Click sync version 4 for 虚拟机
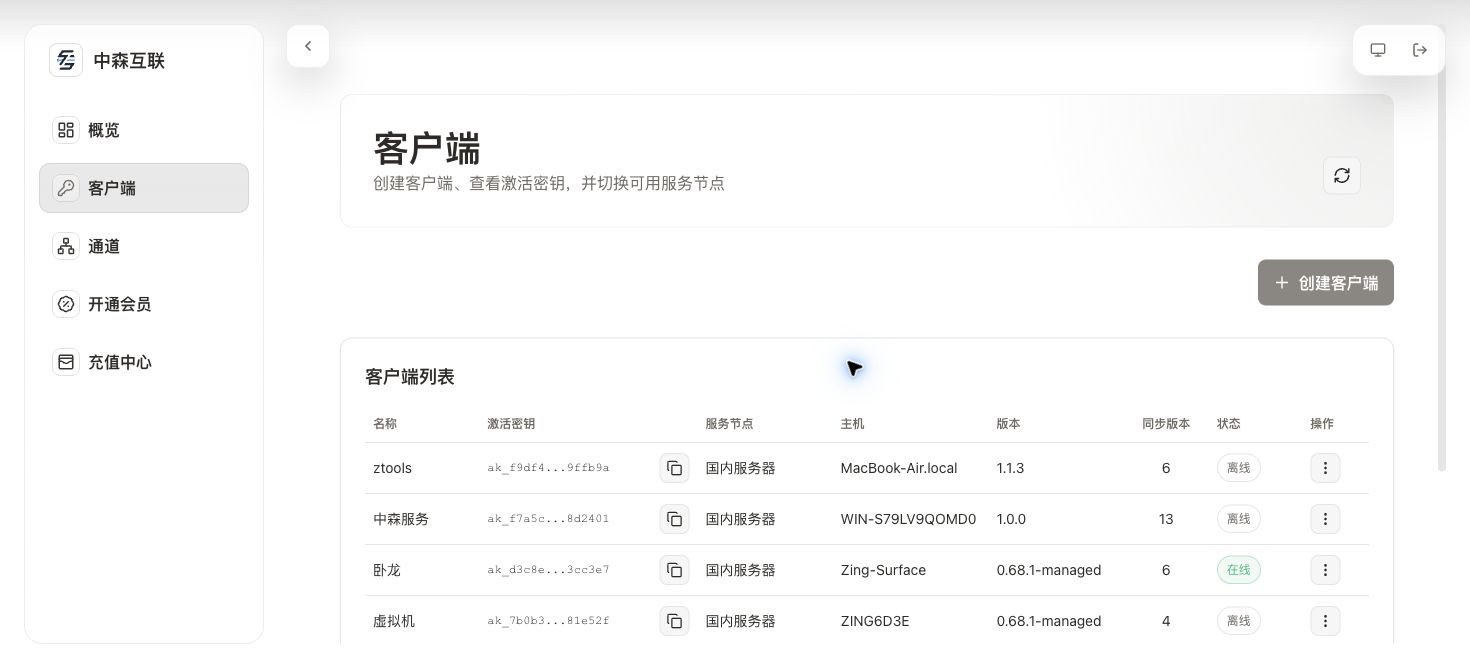Screen dimensions: 1470x668 tap(1166, 621)
